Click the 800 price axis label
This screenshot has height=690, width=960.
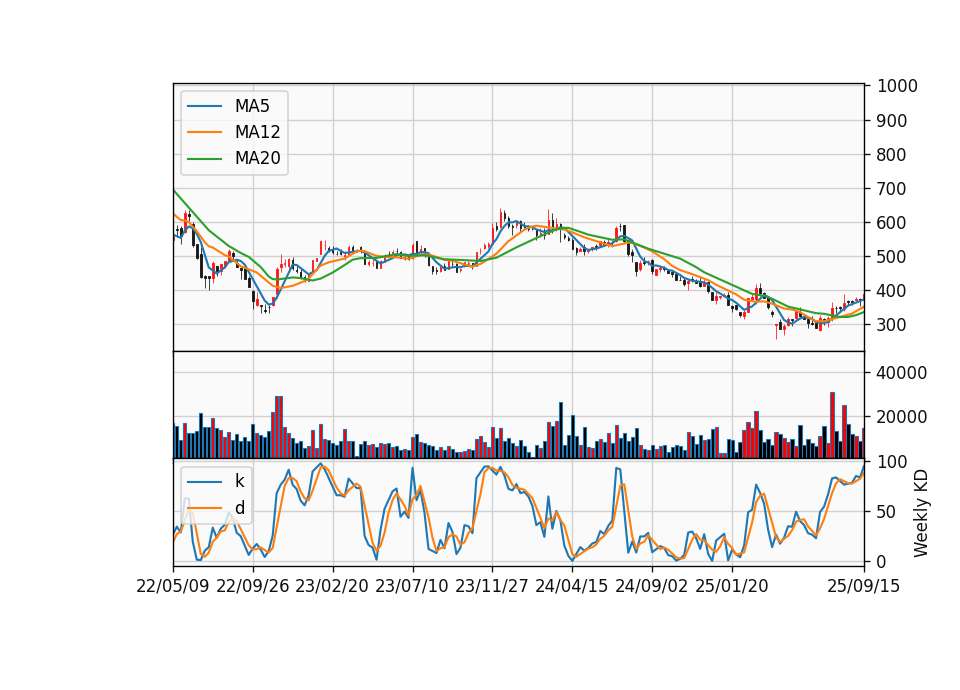pyautogui.click(x=892, y=155)
